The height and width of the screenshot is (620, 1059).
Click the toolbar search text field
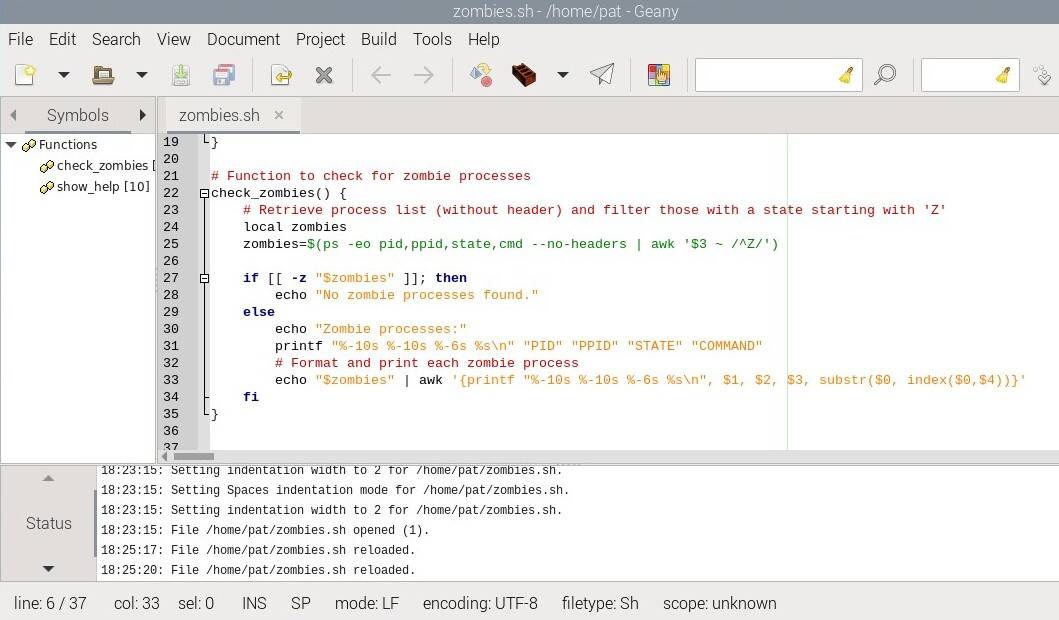point(778,74)
